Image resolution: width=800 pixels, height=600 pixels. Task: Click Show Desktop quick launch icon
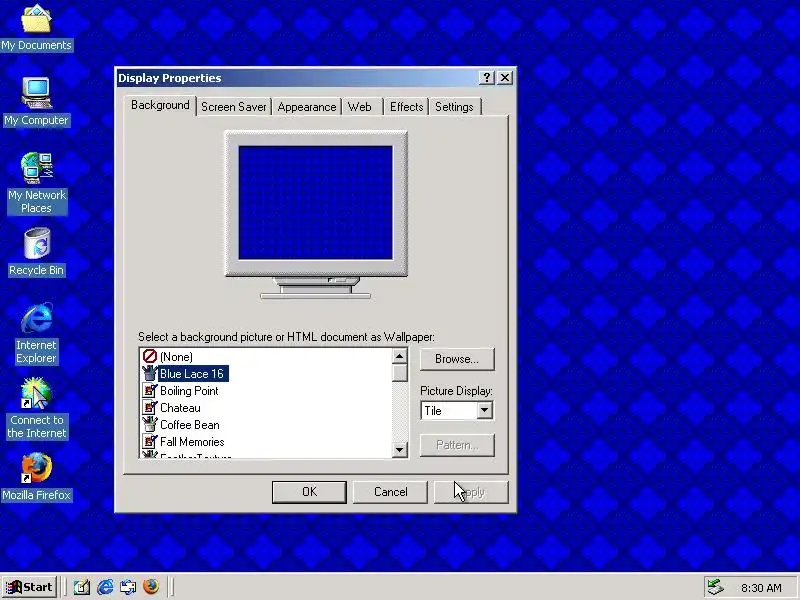pyautogui.click(x=82, y=587)
